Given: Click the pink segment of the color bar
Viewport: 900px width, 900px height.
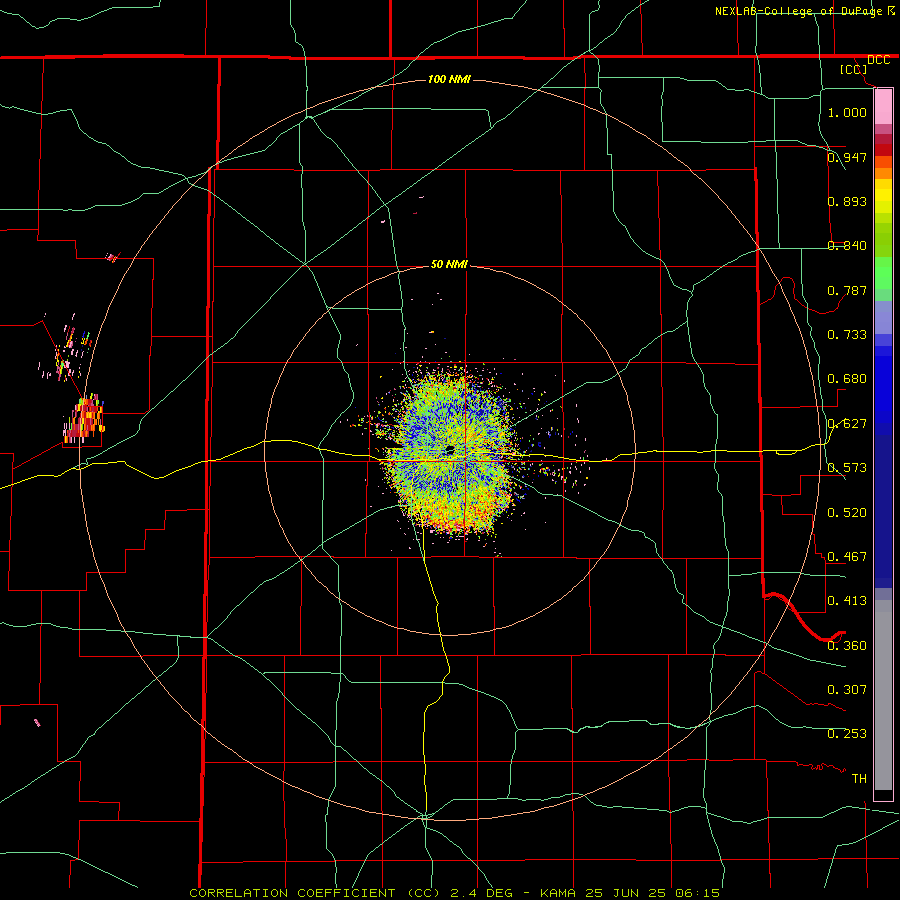Looking at the screenshot, I should pyautogui.click(x=883, y=107).
